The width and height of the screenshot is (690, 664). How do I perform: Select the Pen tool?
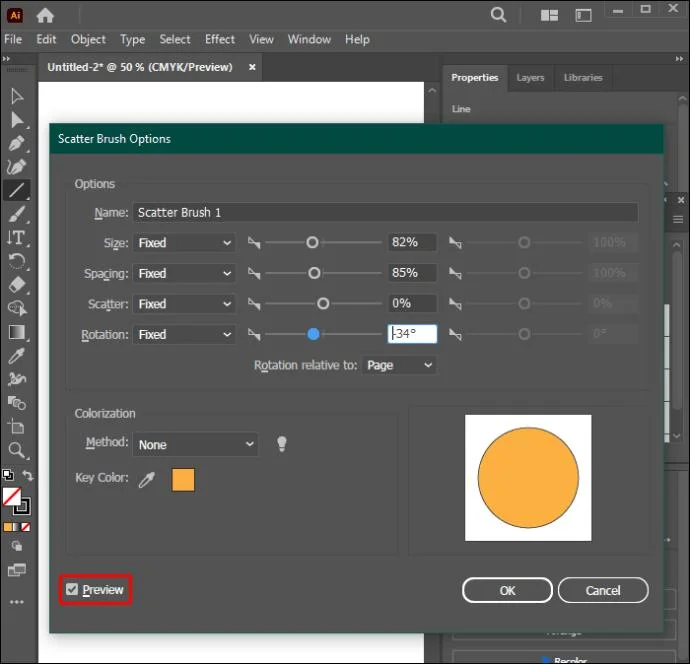(17, 143)
